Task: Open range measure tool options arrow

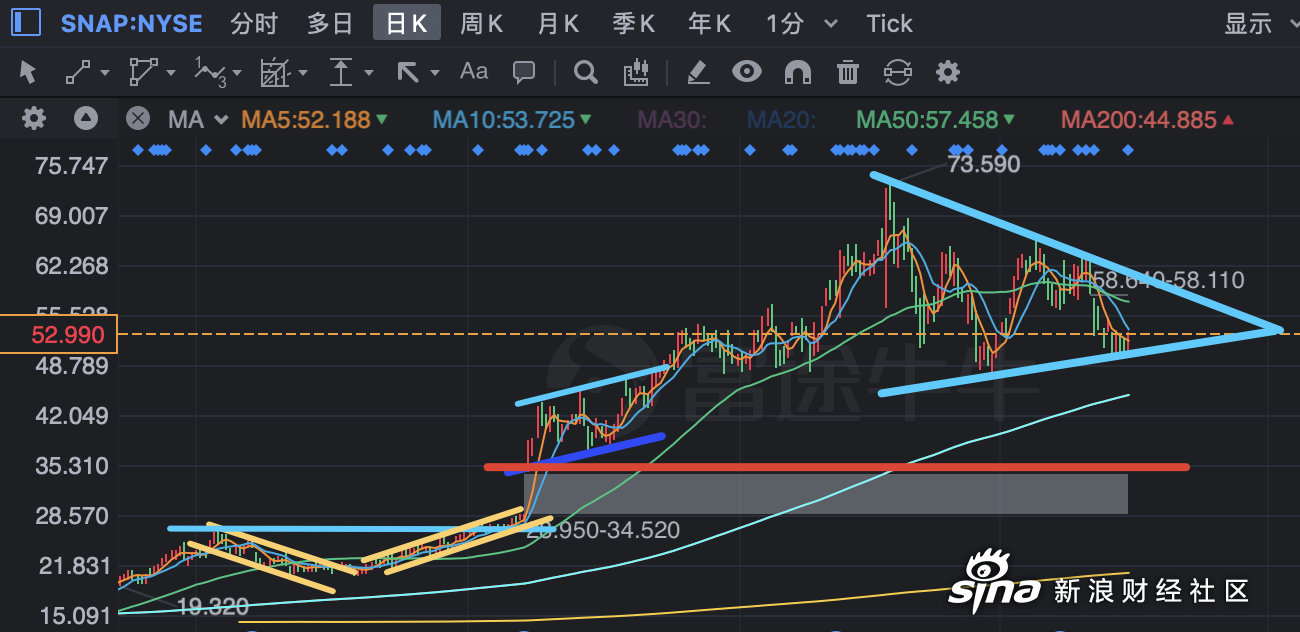Action: 369,73
